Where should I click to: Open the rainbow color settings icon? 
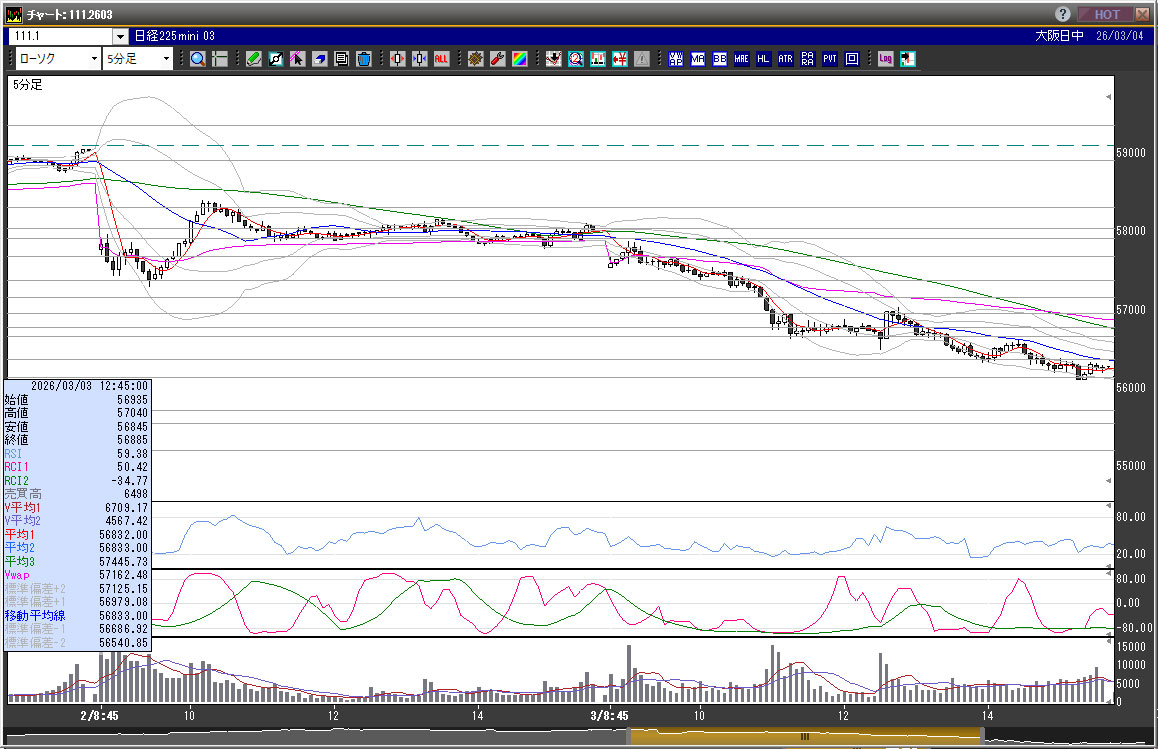click(x=520, y=59)
